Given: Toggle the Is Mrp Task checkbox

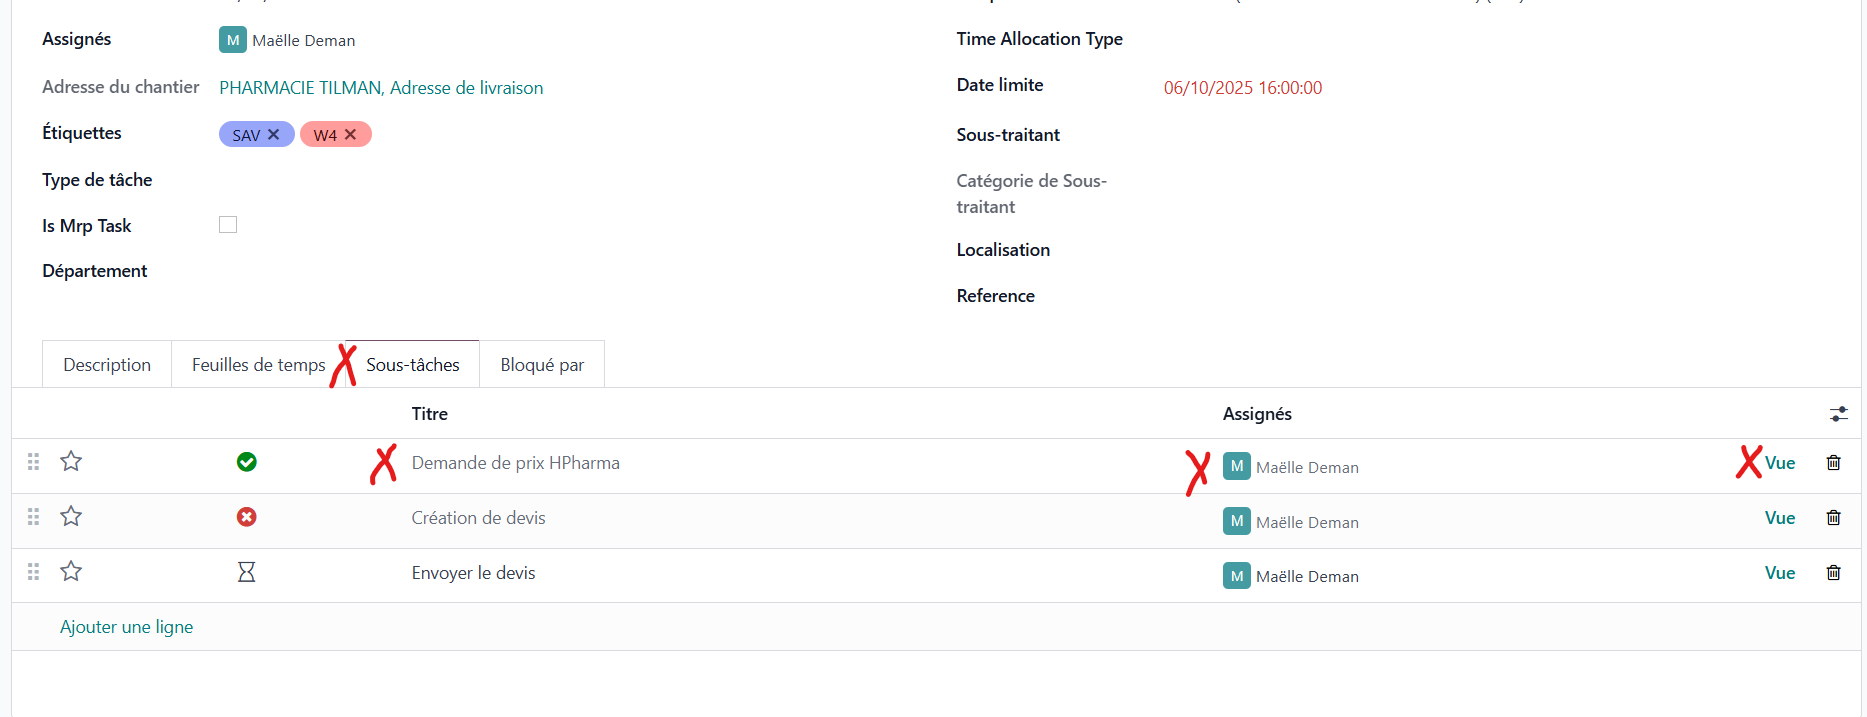Looking at the screenshot, I should tap(228, 225).
